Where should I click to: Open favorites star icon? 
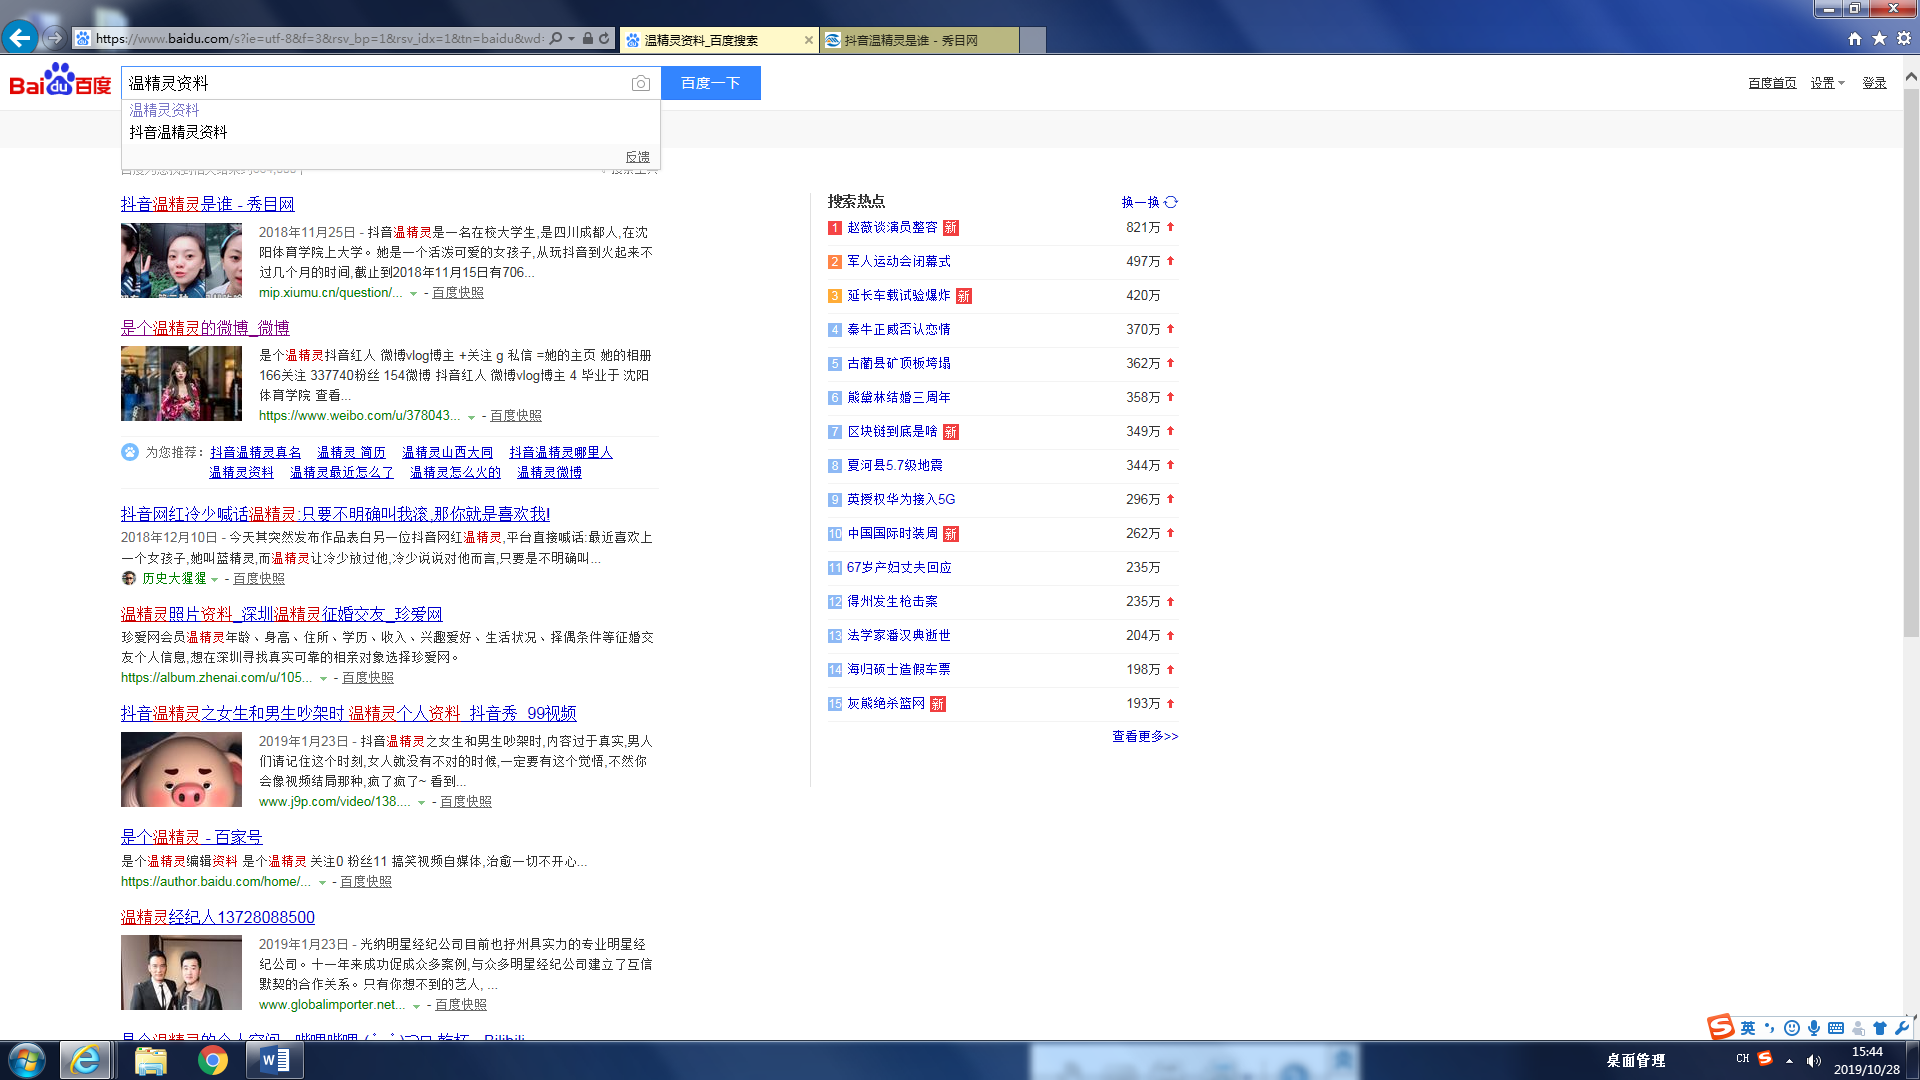(x=1879, y=39)
